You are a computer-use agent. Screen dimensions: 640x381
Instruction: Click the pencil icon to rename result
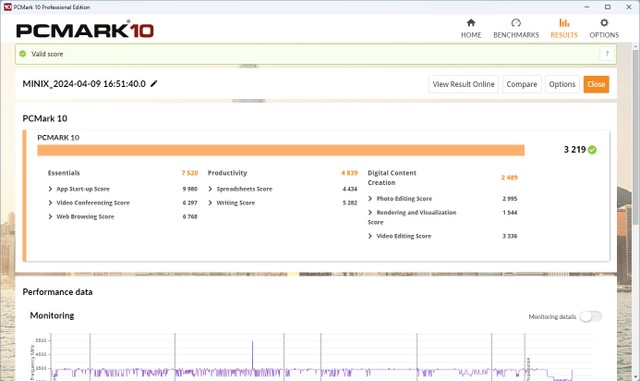154,84
